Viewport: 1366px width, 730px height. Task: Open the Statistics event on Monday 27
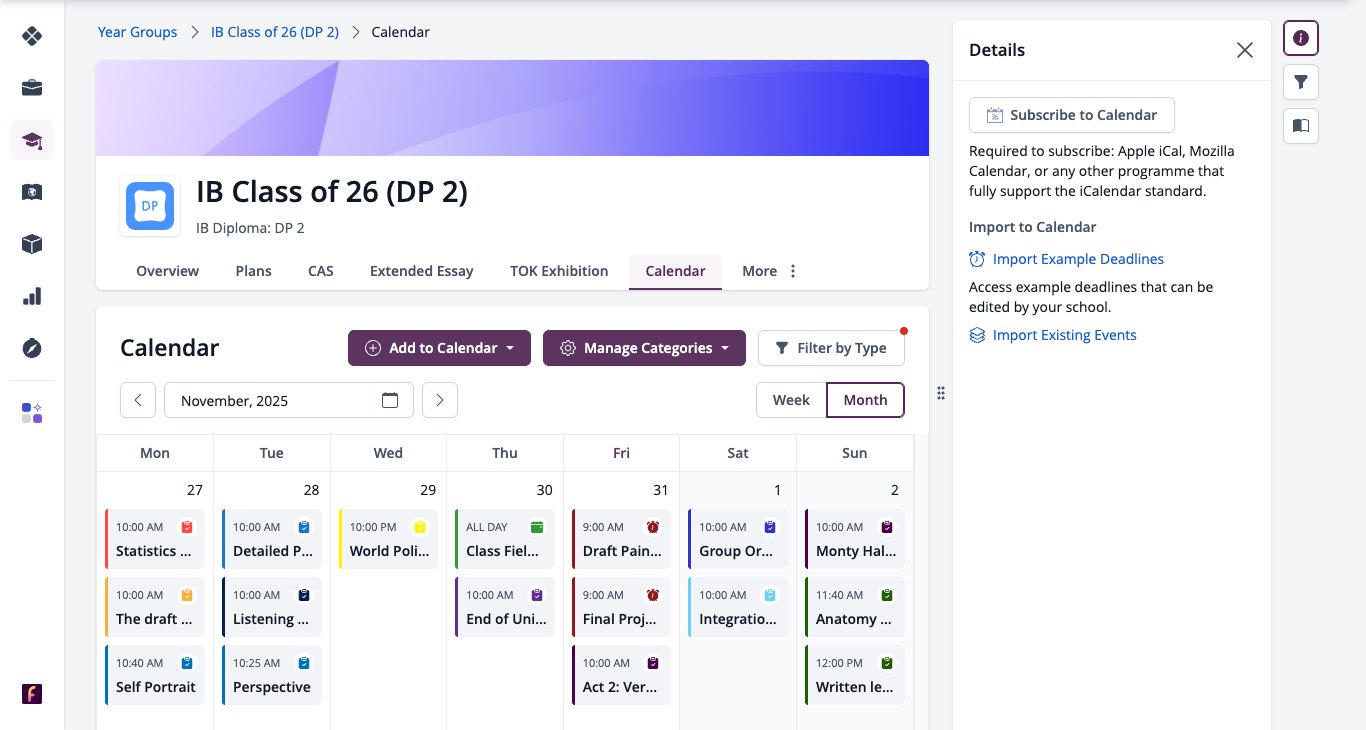(x=155, y=539)
